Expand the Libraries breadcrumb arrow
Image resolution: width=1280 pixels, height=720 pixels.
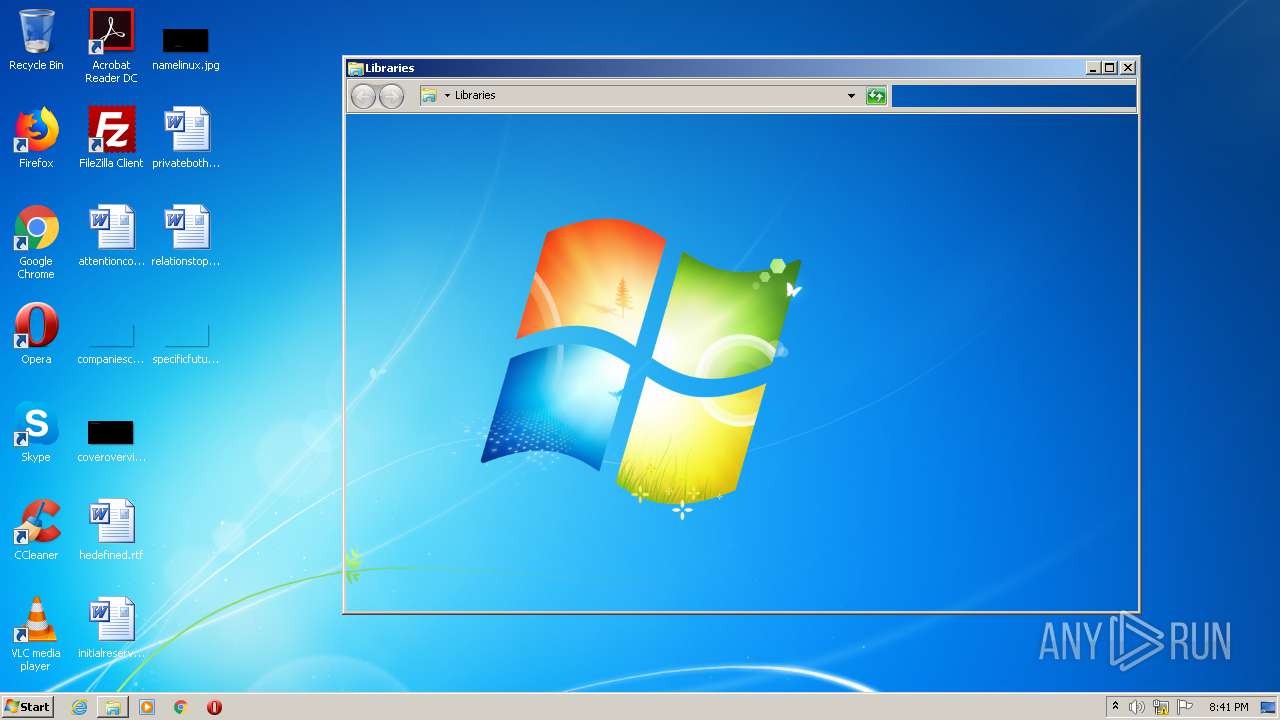447,96
